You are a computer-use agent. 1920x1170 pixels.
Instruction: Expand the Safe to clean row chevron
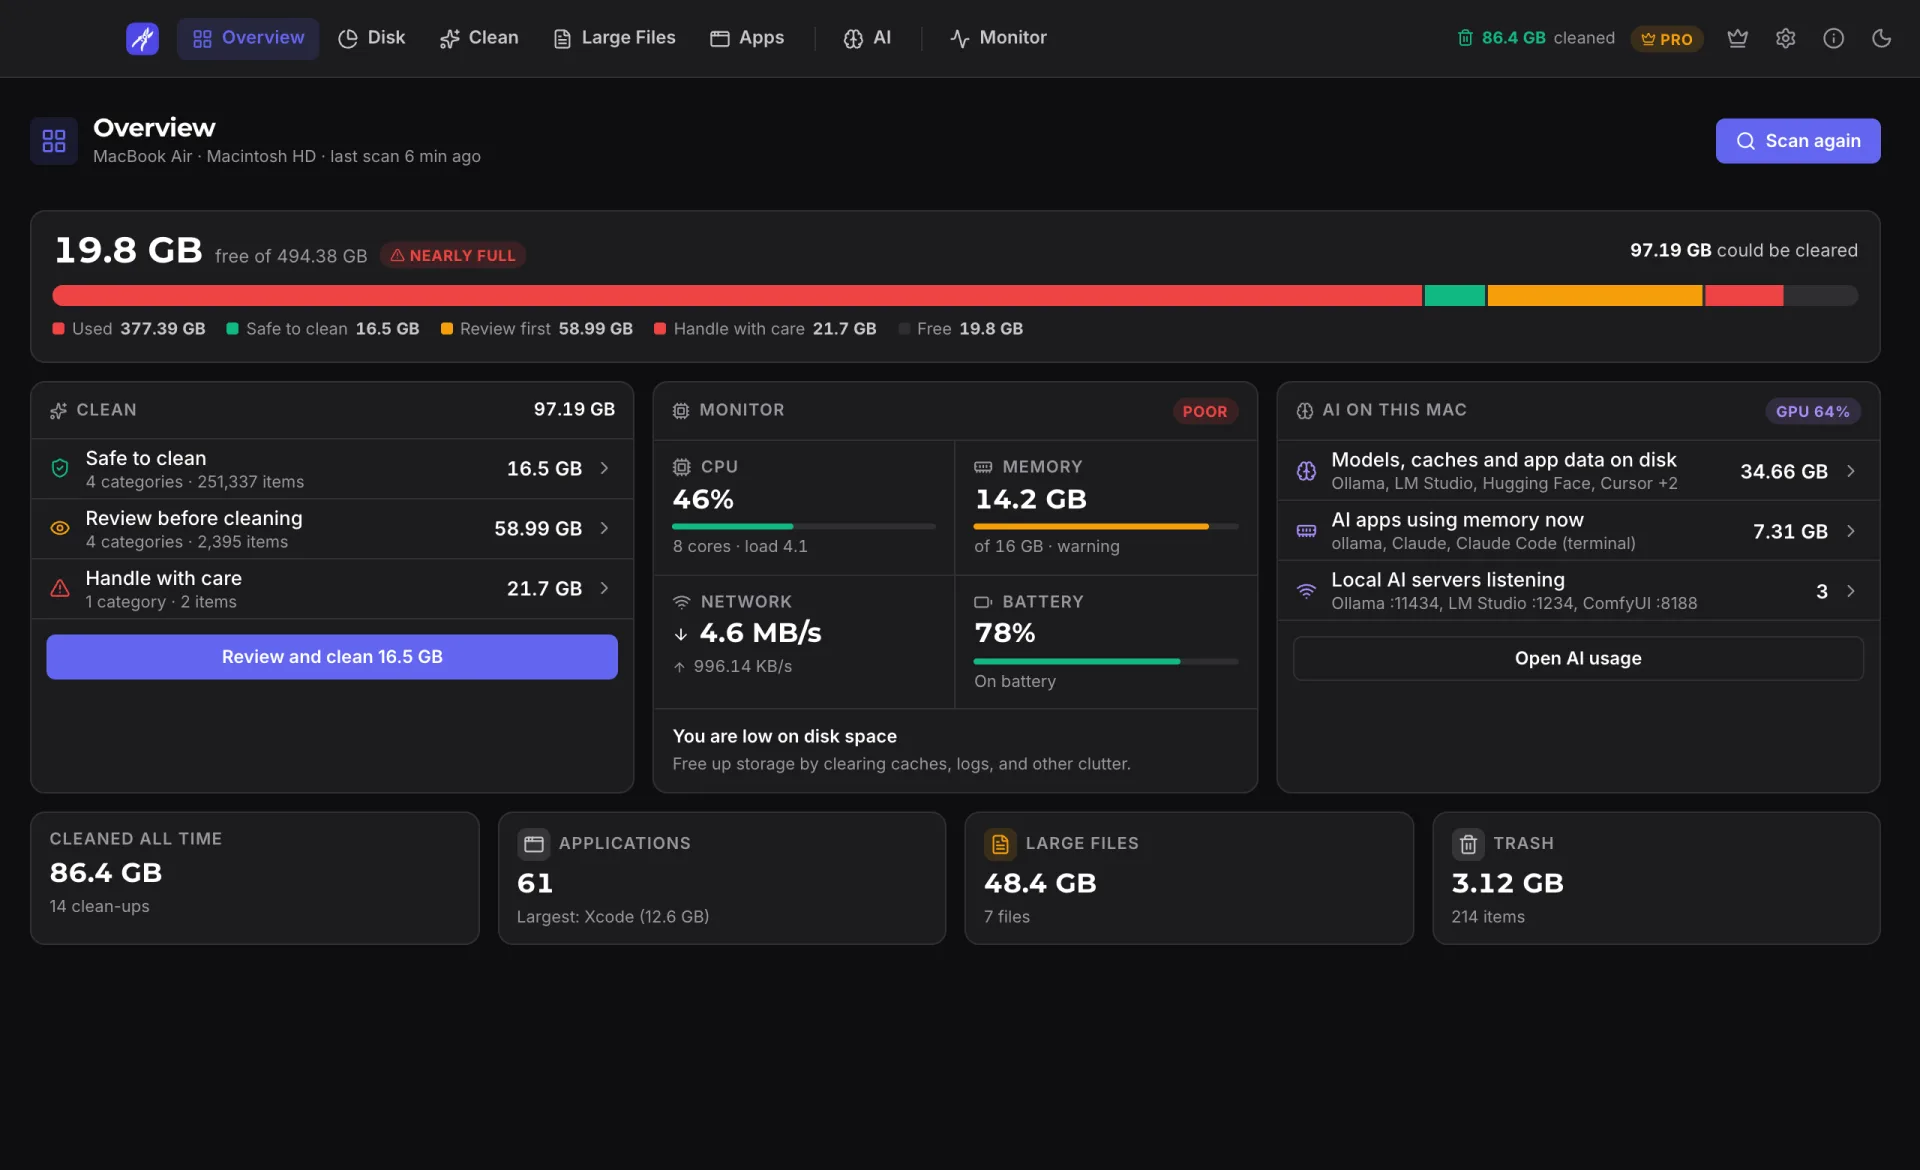[x=604, y=468]
